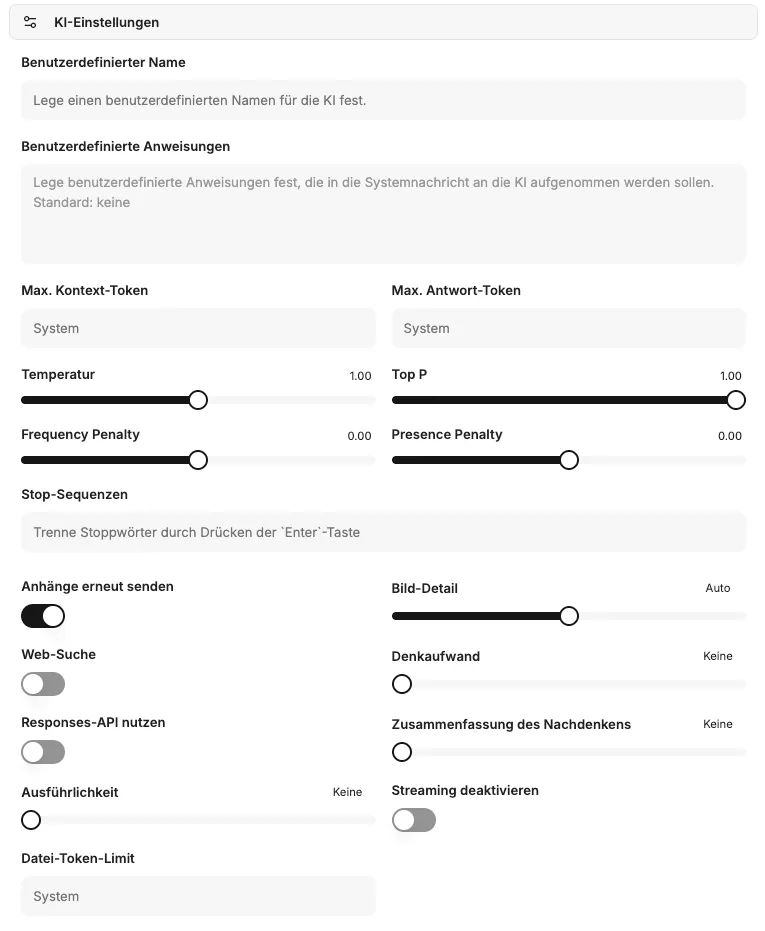The height and width of the screenshot is (931, 765).
Task: Click the Max. Antwort-Token field
Action: point(568,328)
